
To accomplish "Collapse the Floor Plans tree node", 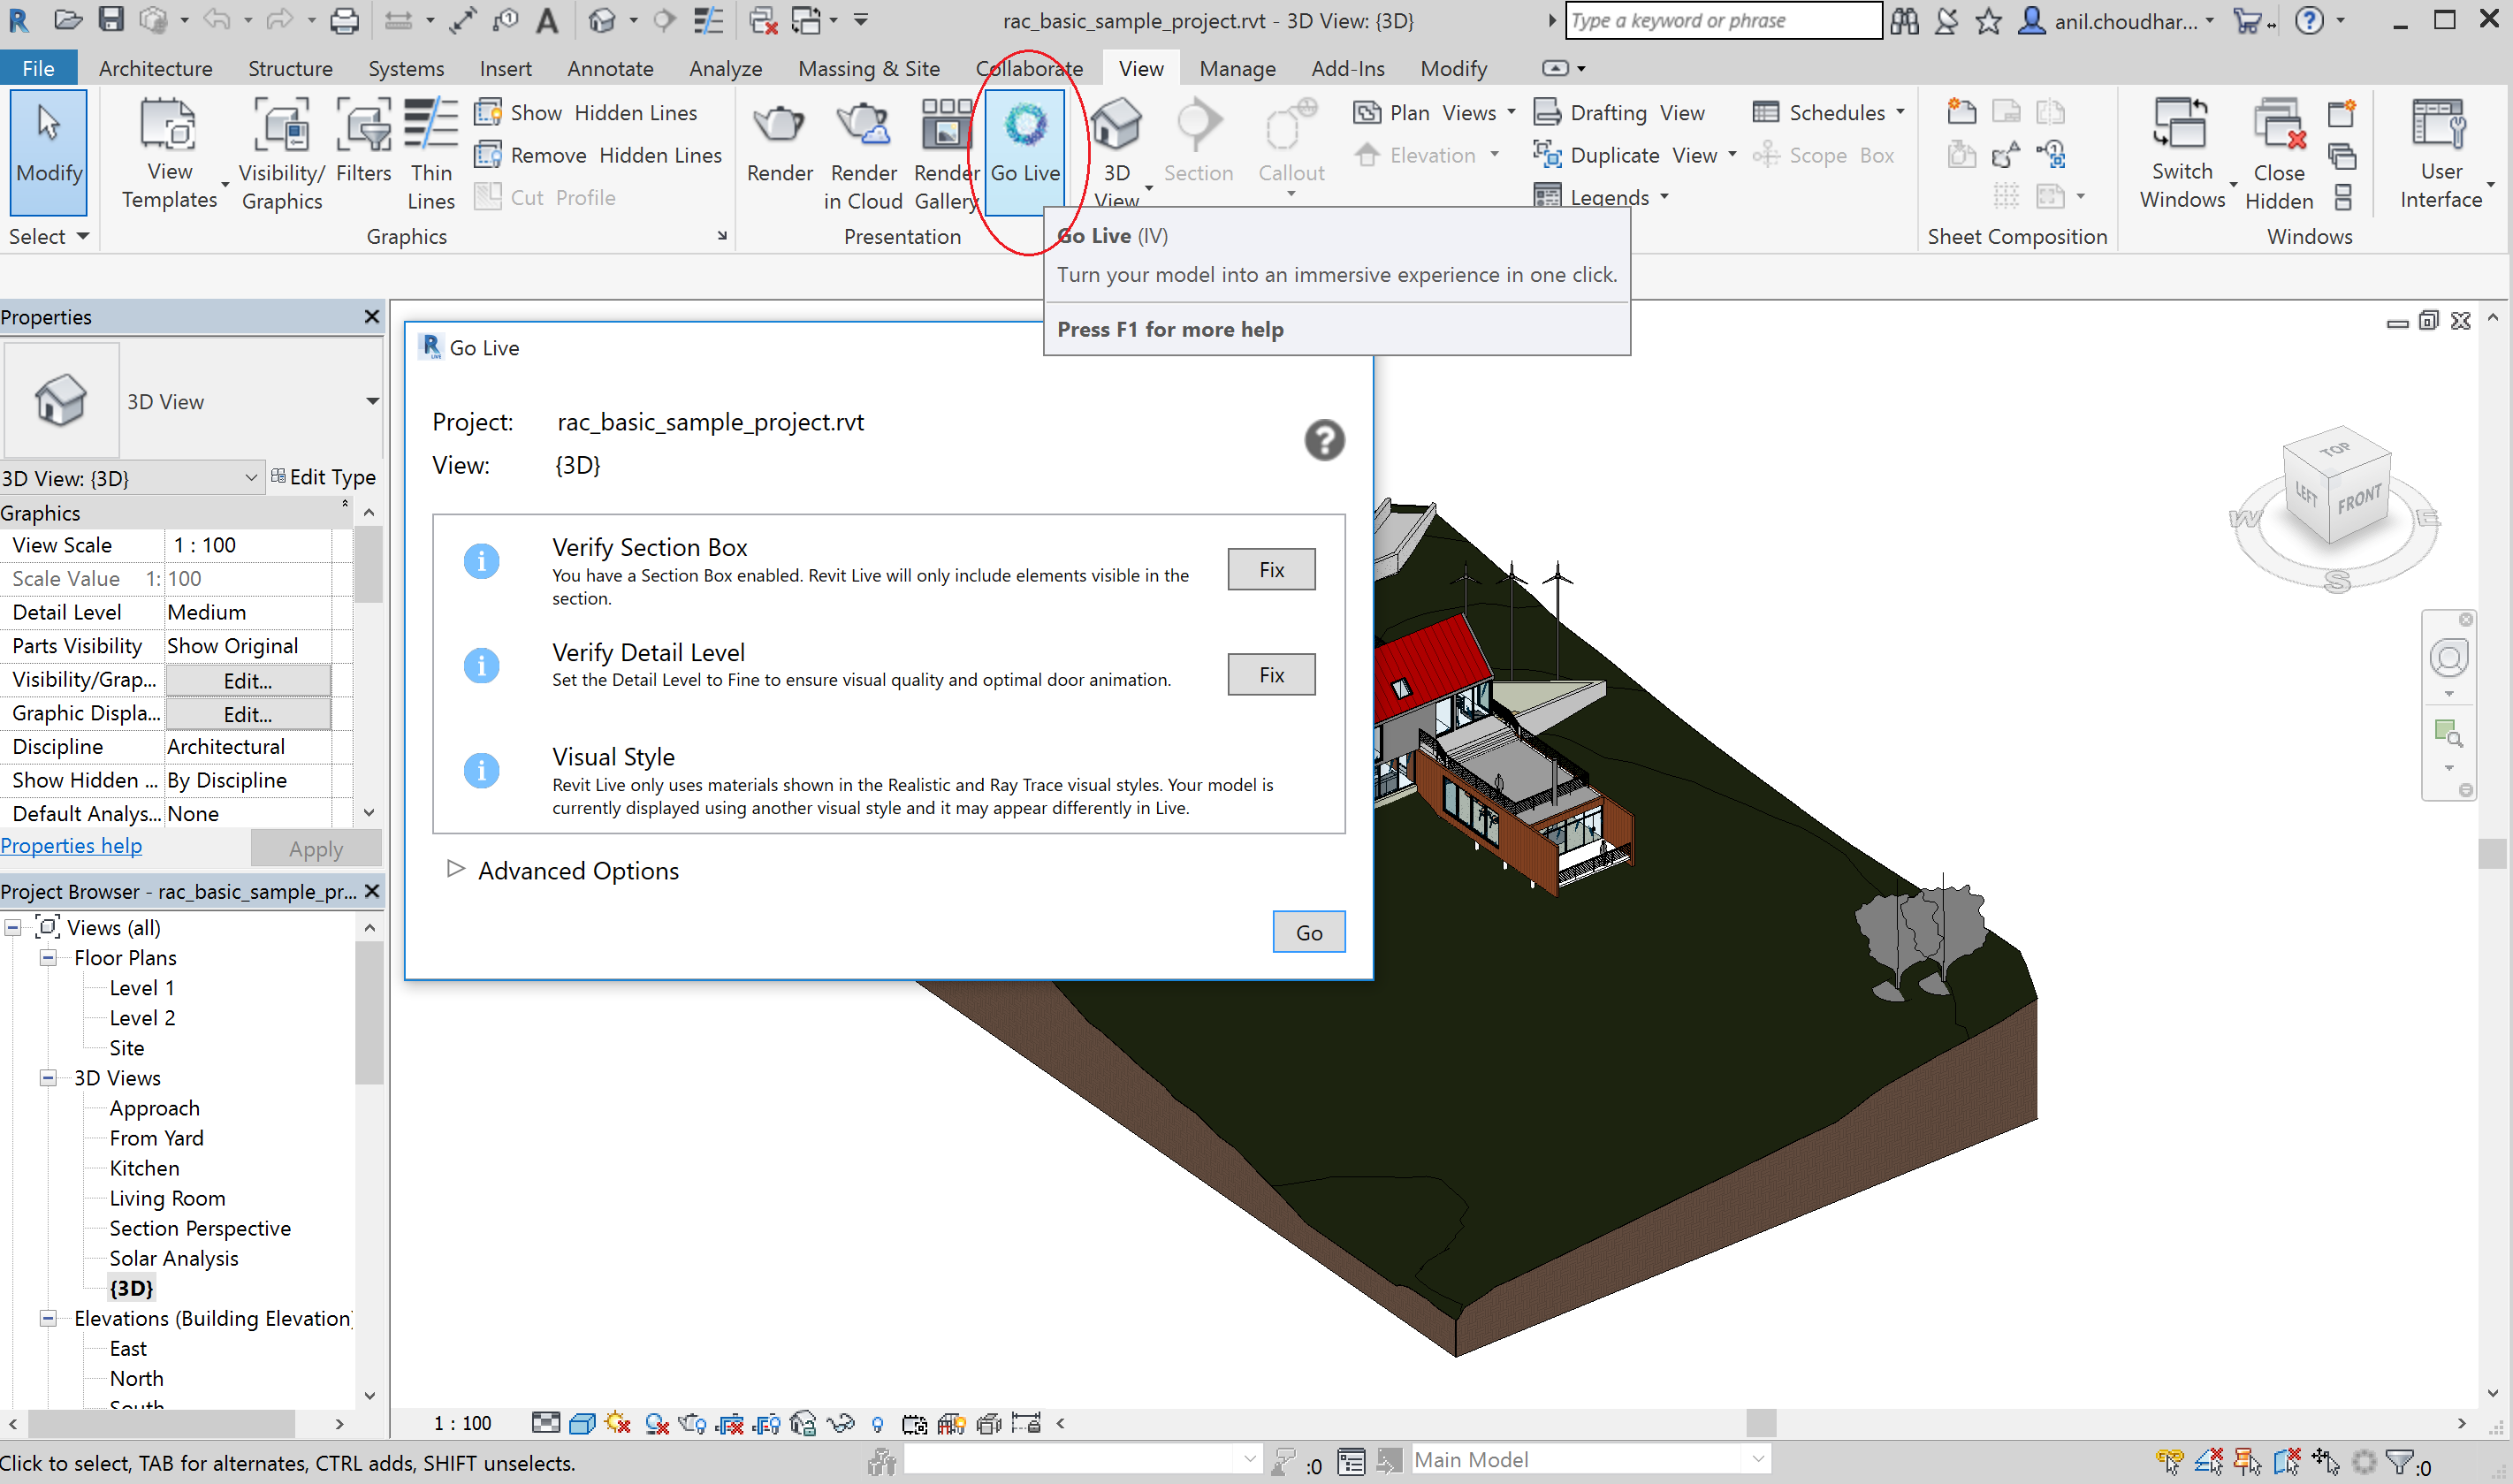I will [x=47, y=957].
